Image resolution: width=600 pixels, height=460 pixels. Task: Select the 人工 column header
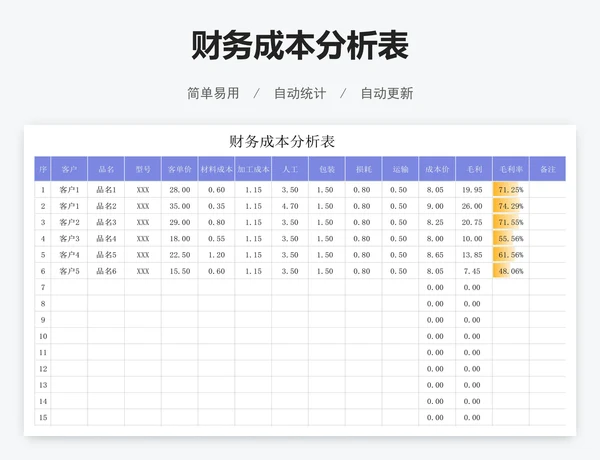click(290, 169)
